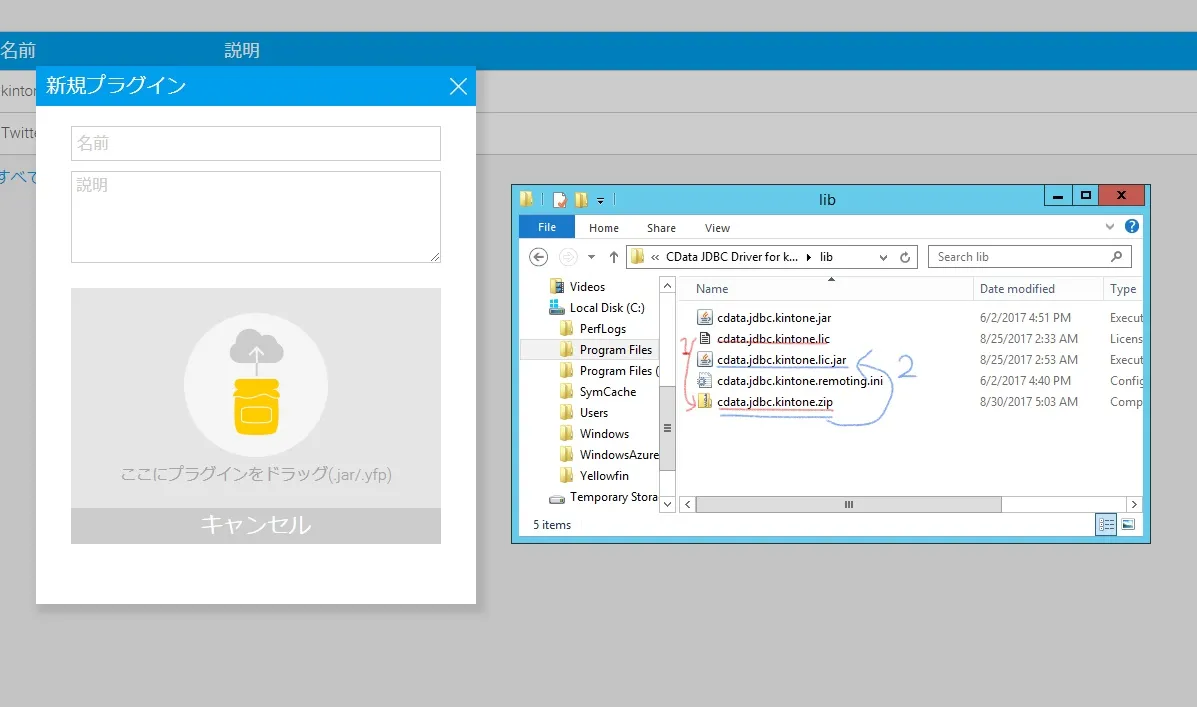Close the 新規プラグイン dialog with X
Image resolution: width=1197 pixels, height=707 pixels.
[x=458, y=87]
